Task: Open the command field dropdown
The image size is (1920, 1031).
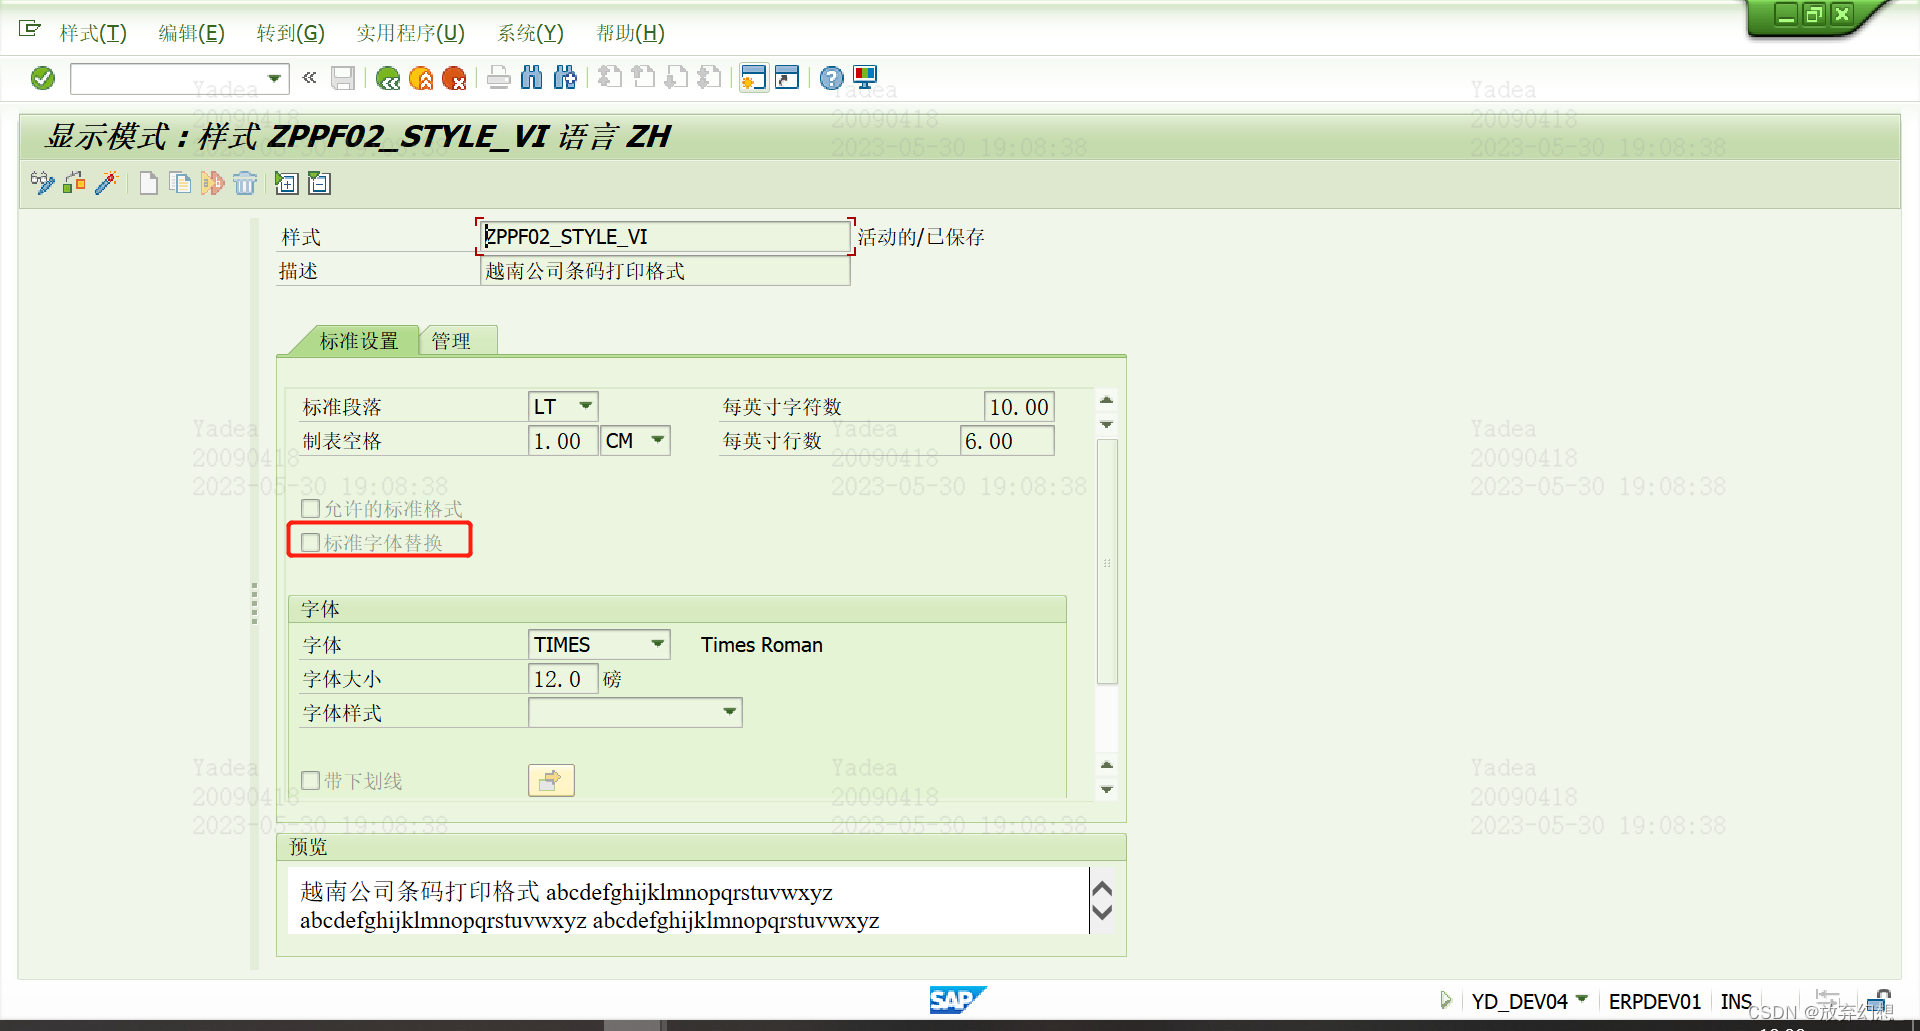Action: coord(274,78)
